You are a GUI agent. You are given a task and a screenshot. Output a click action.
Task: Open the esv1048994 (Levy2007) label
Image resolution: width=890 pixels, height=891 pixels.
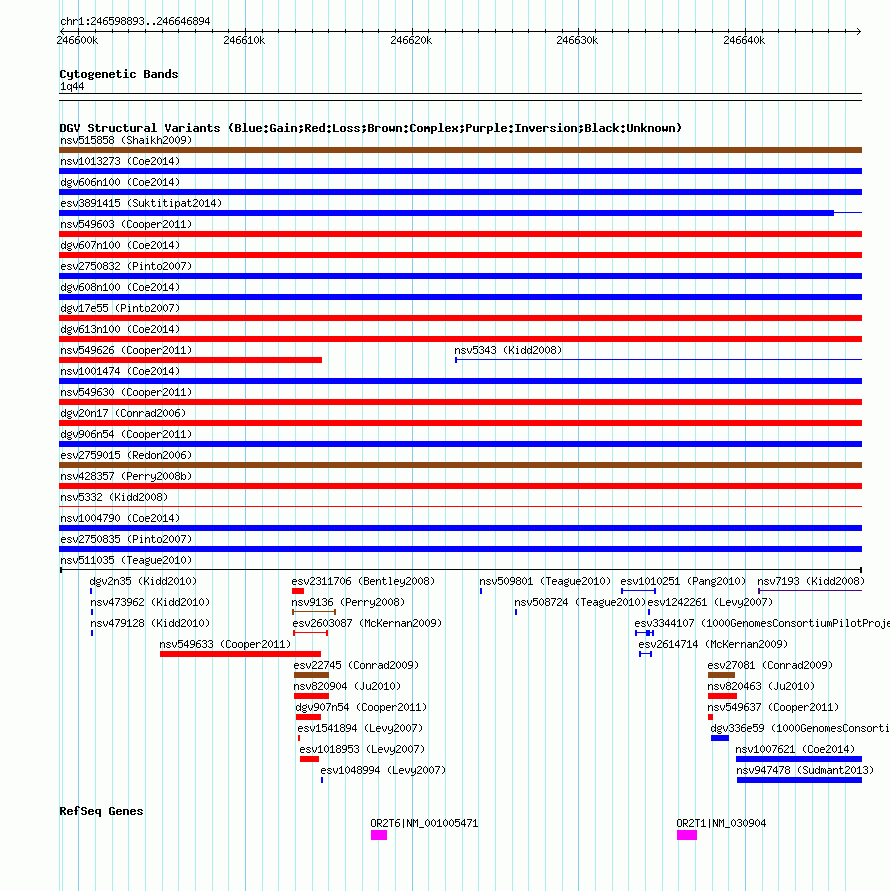383,771
